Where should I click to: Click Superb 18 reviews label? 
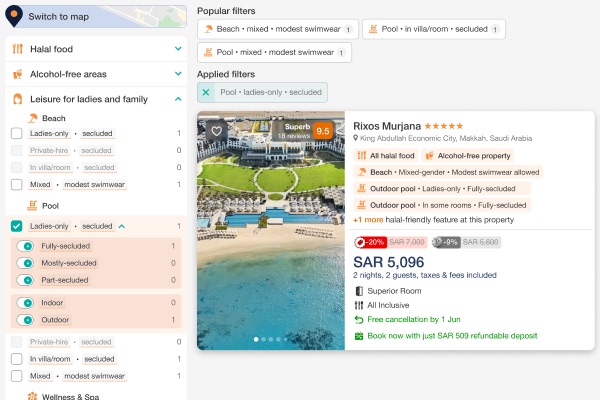click(295, 131)
